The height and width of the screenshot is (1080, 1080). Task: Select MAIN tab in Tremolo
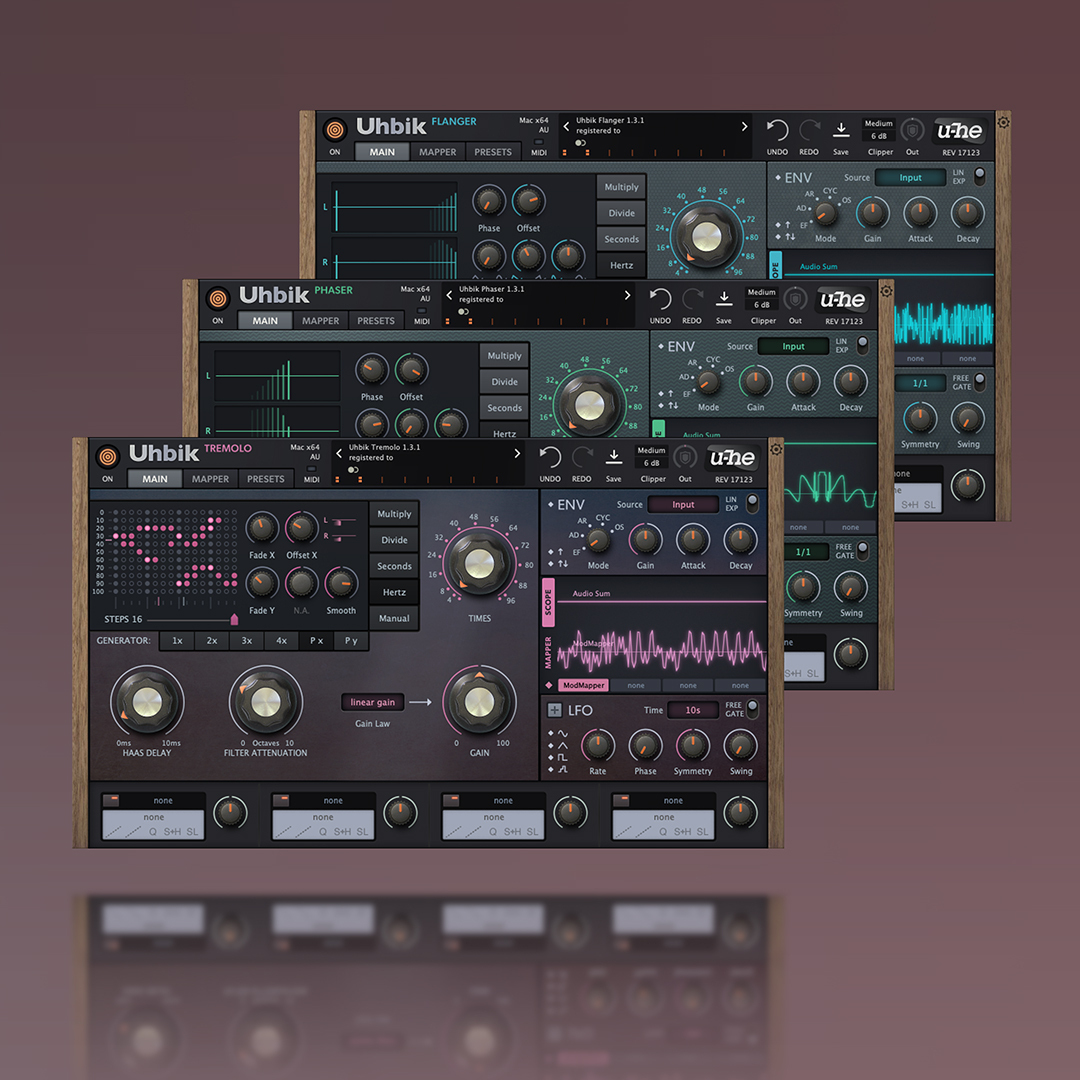[x=155, y=479]
